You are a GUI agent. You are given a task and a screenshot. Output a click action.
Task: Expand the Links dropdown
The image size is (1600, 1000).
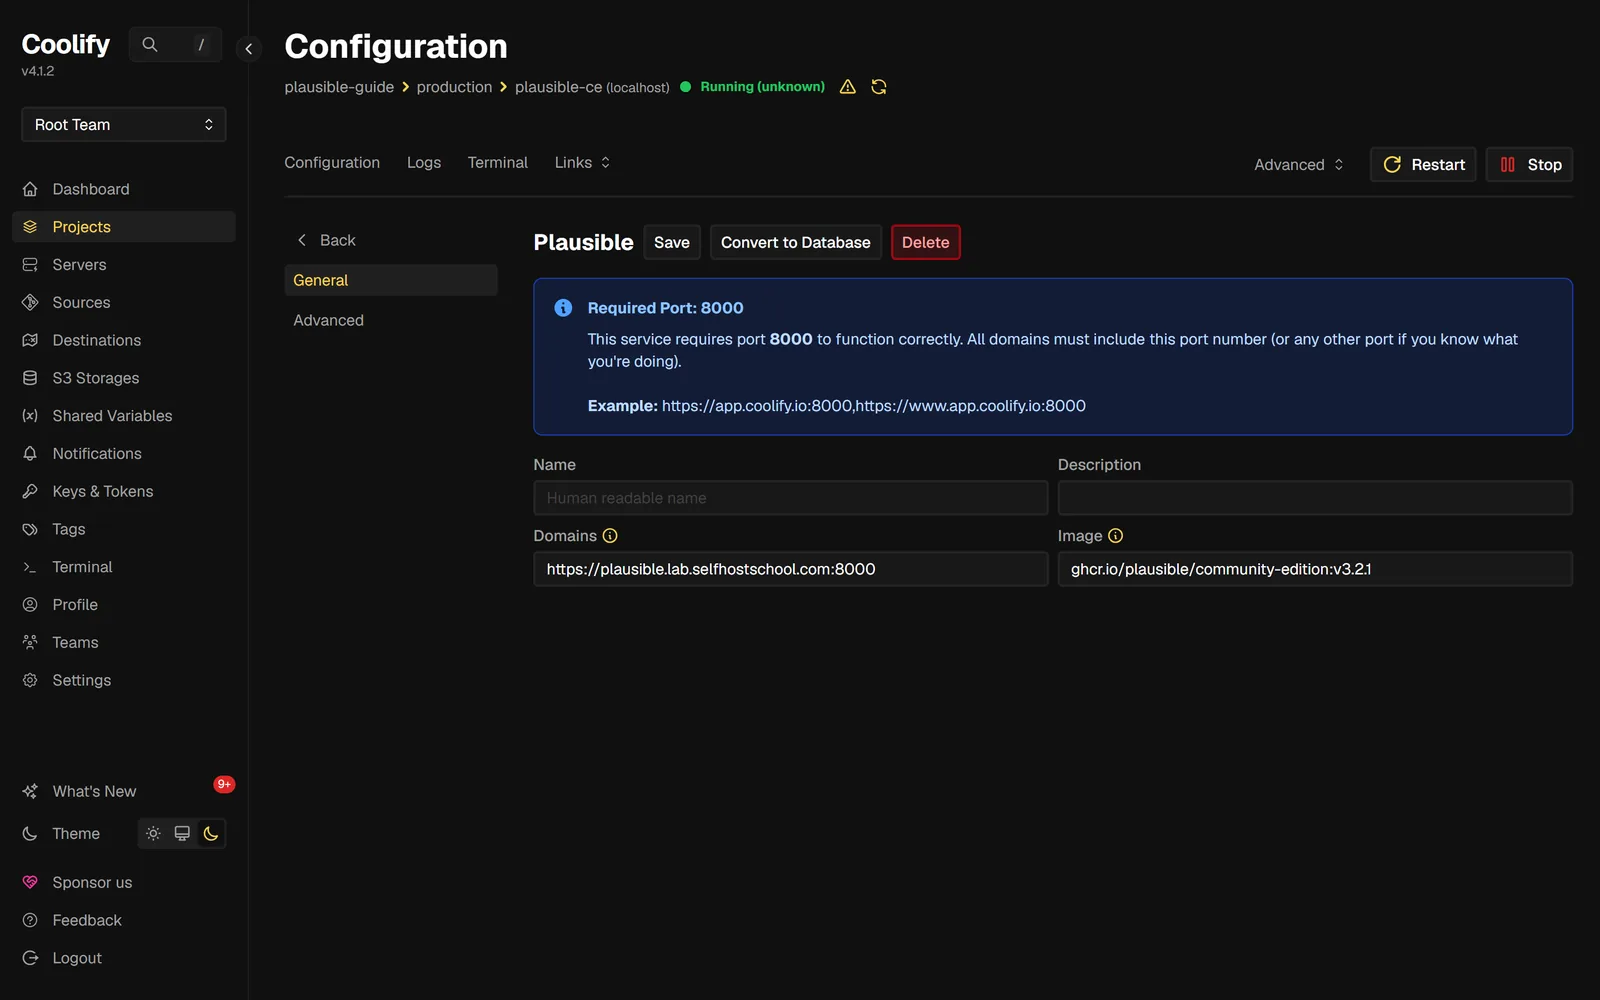coord(582,162)
